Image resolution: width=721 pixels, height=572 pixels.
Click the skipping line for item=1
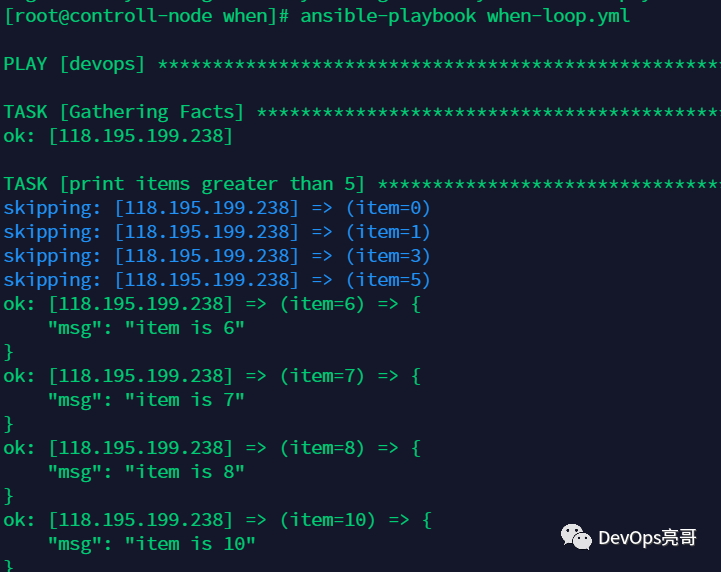(x=216, y=232)
